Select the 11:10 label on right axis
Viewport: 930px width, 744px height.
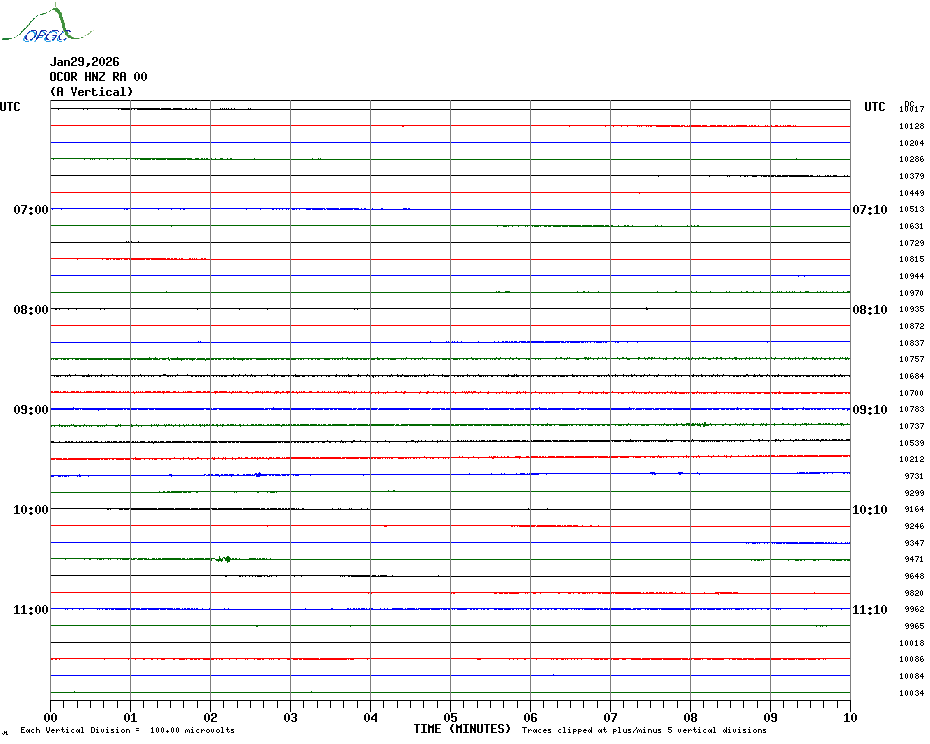pyautogui.click(x=869, y=610)
